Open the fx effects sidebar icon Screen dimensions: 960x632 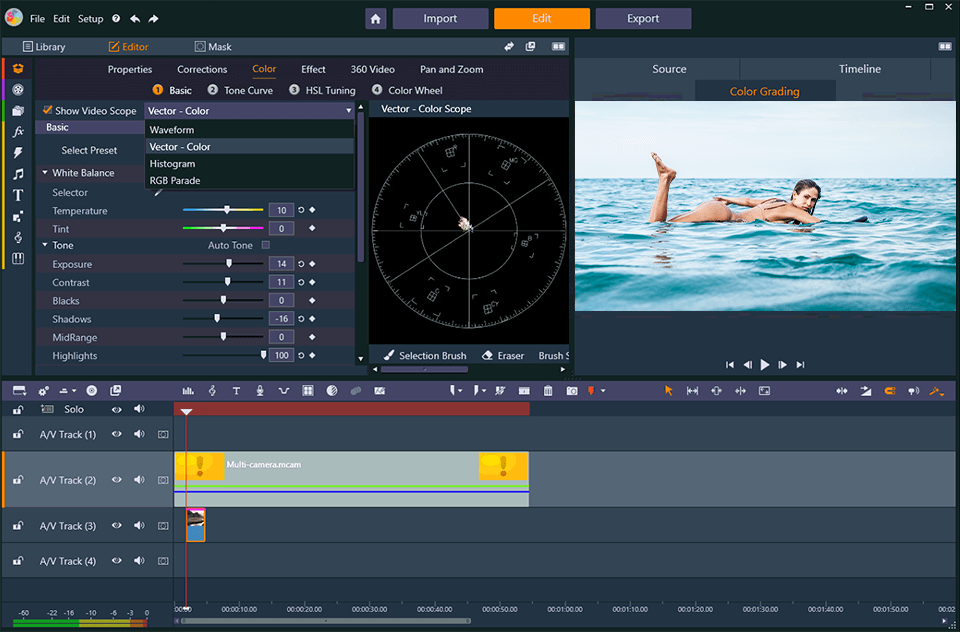pyautogui.click(x=18, y=132)
